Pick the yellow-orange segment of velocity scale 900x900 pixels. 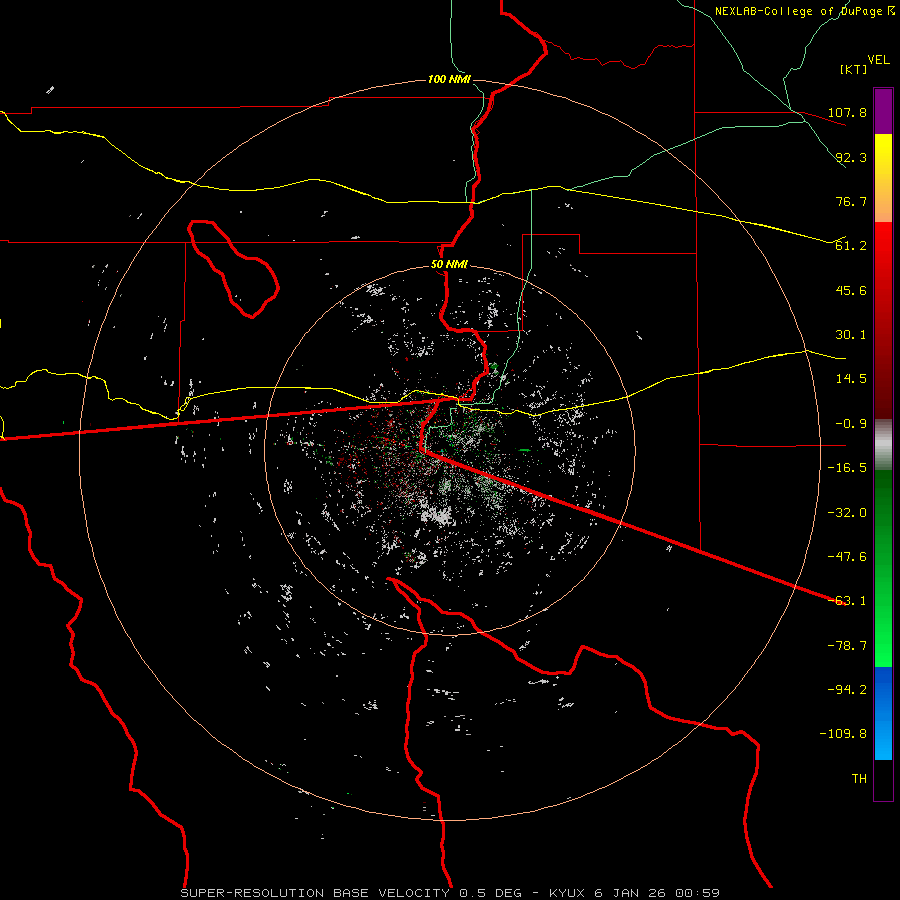point(883,178)
